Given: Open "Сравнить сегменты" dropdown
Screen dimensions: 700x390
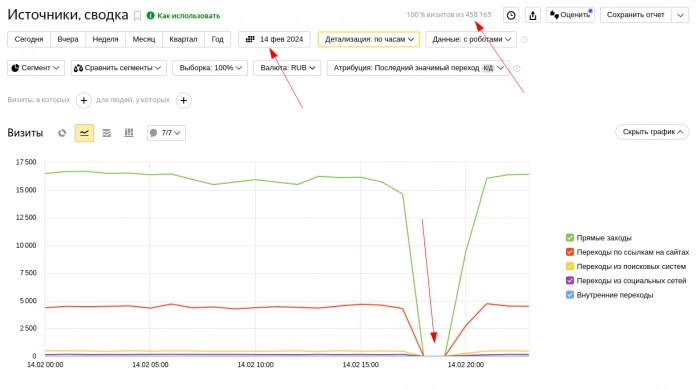Looking at the screenshot, I should [x=118, y=68].
